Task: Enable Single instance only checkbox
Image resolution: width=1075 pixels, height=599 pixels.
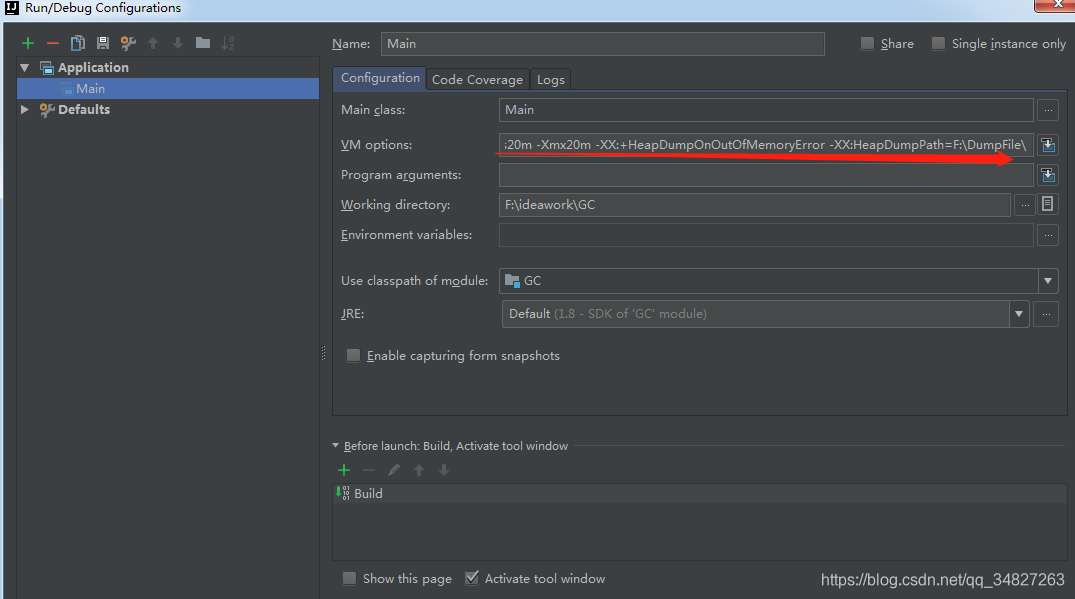Action: point(938,44)
